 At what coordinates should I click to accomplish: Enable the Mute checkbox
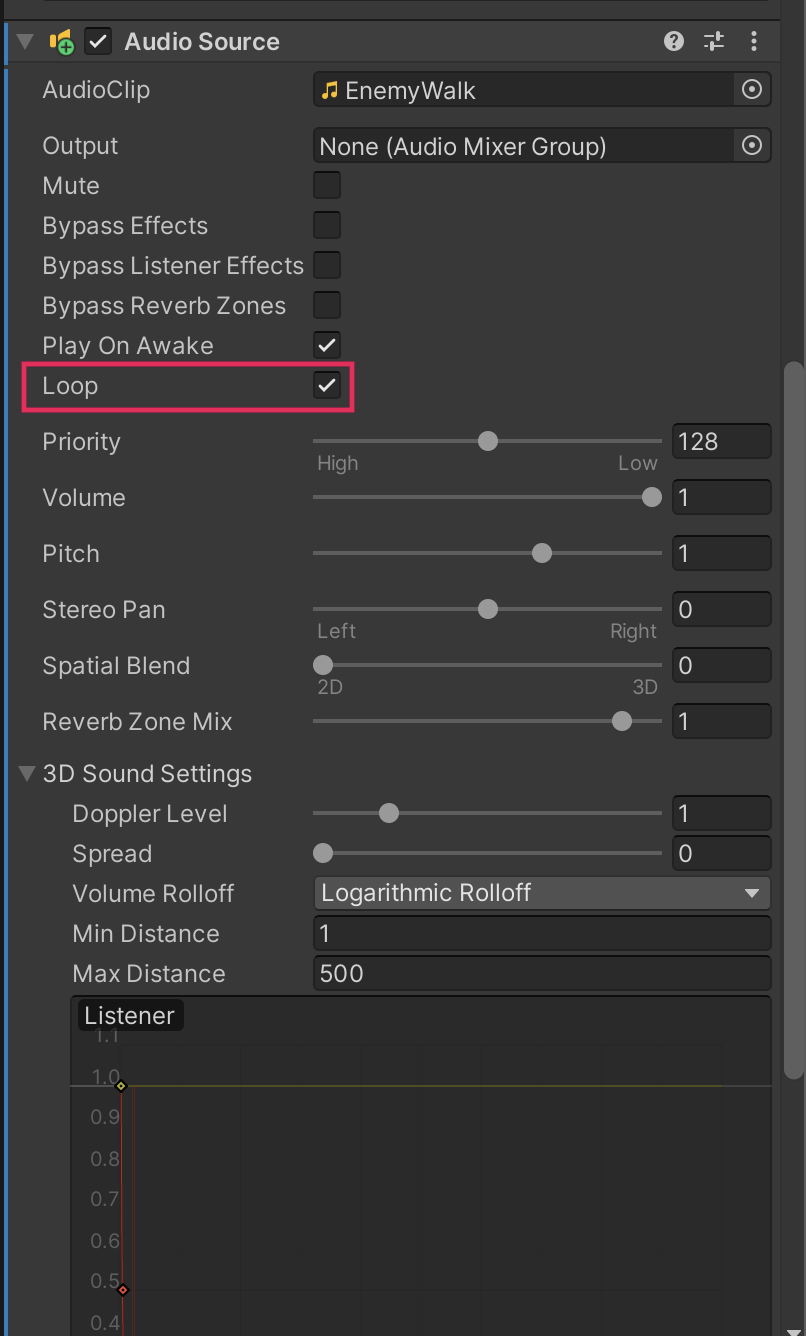click(327, 186)
